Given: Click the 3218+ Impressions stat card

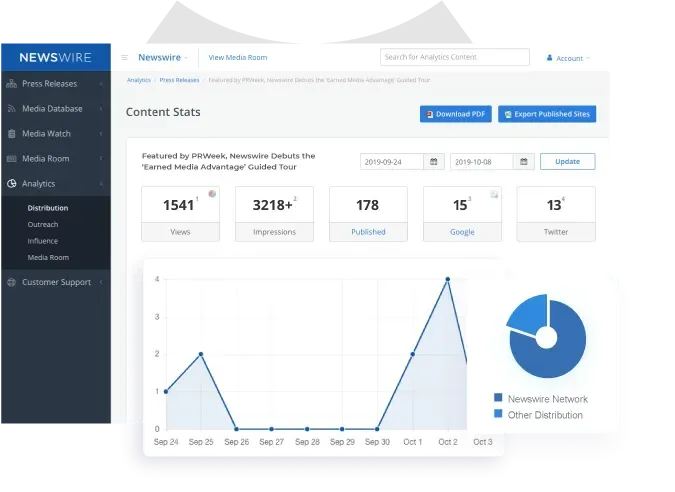Looking at the screenshot, I should pos(274,214).
